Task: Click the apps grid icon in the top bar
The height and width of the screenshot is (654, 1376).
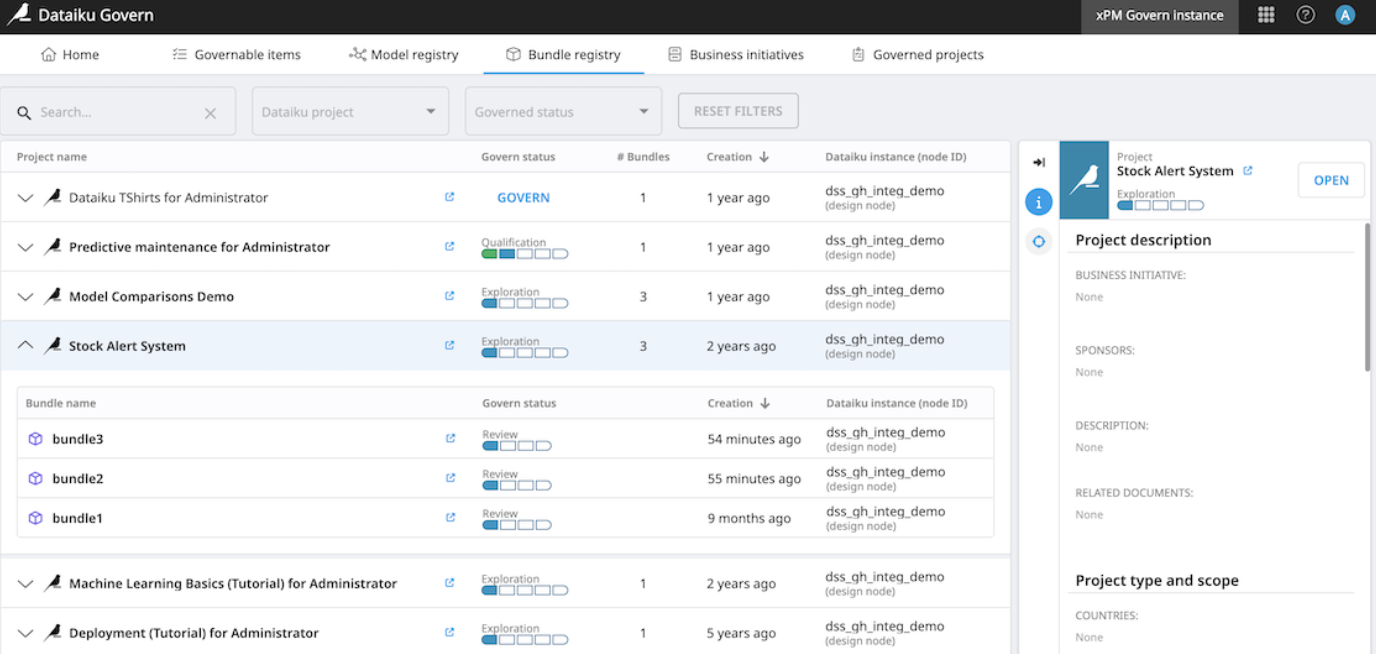Action: (1265, 14)
